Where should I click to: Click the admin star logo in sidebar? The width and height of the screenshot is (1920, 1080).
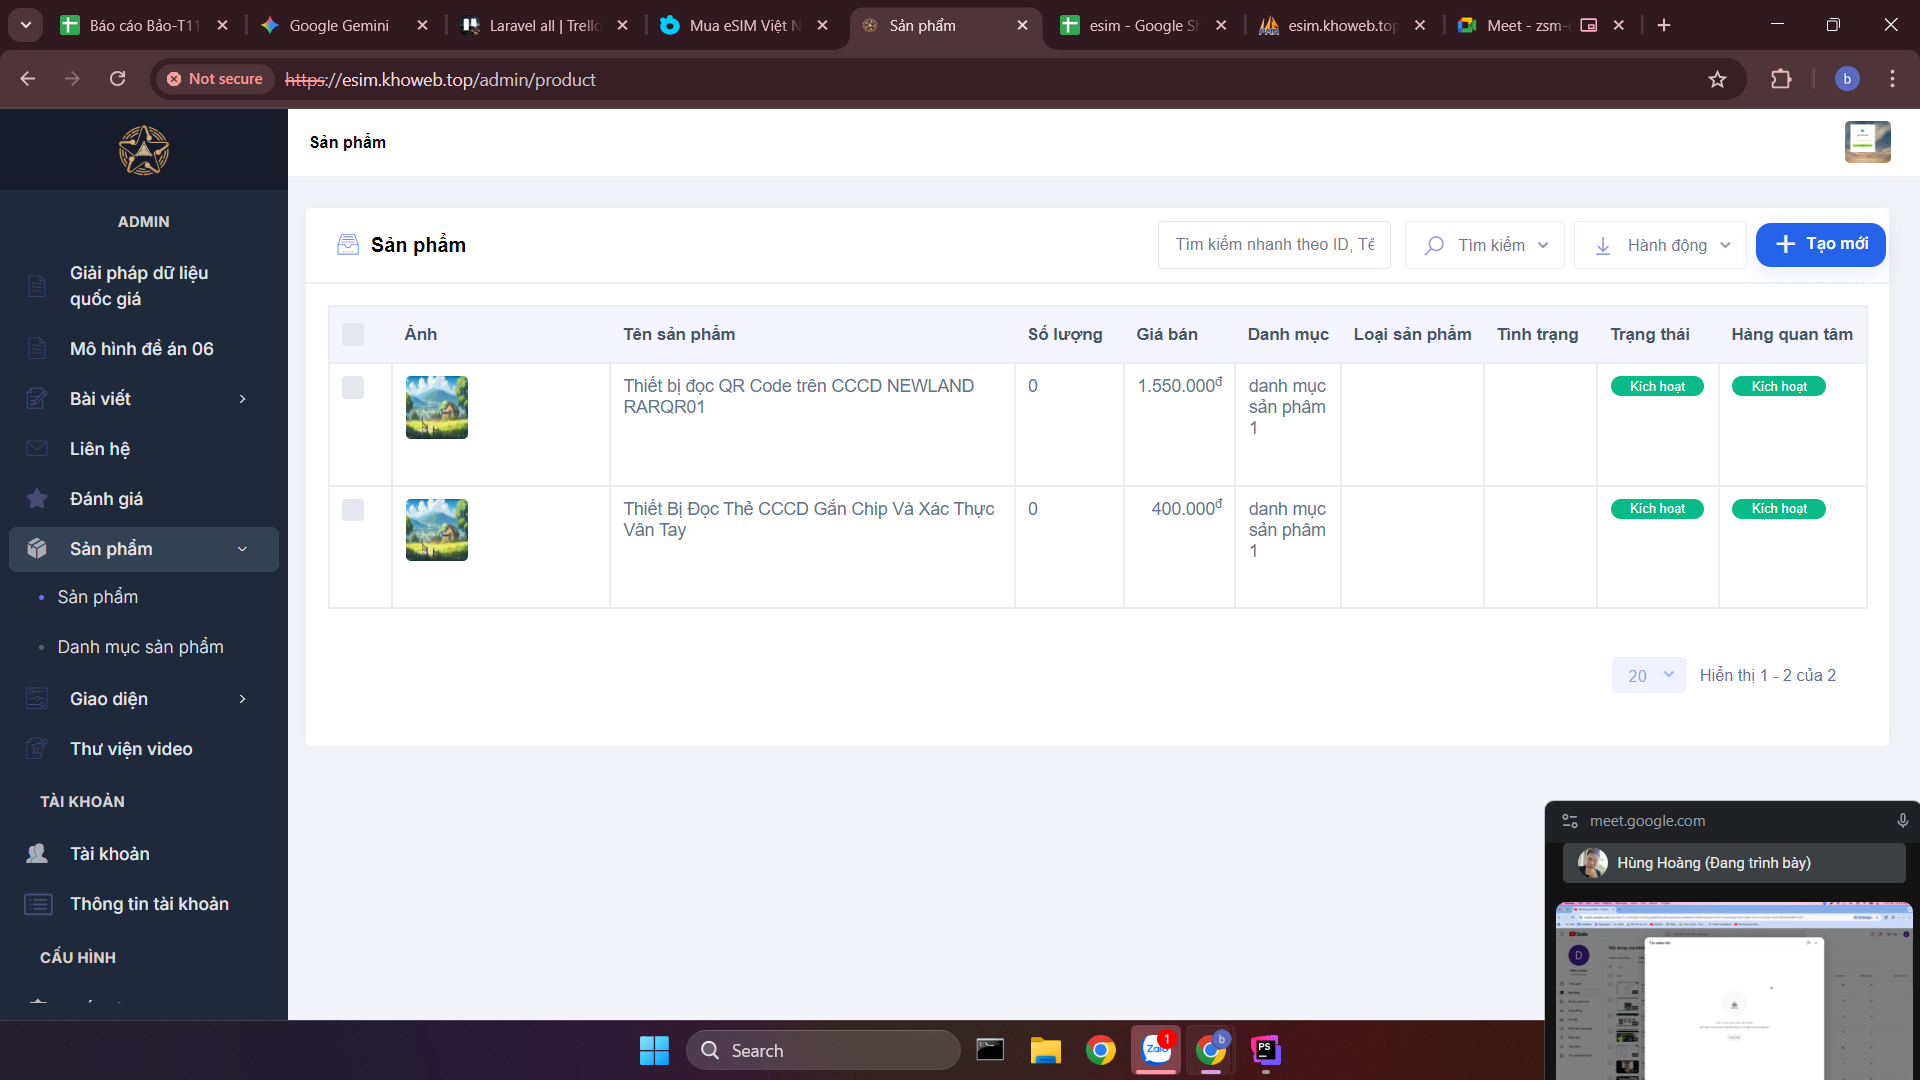point(143,151)
